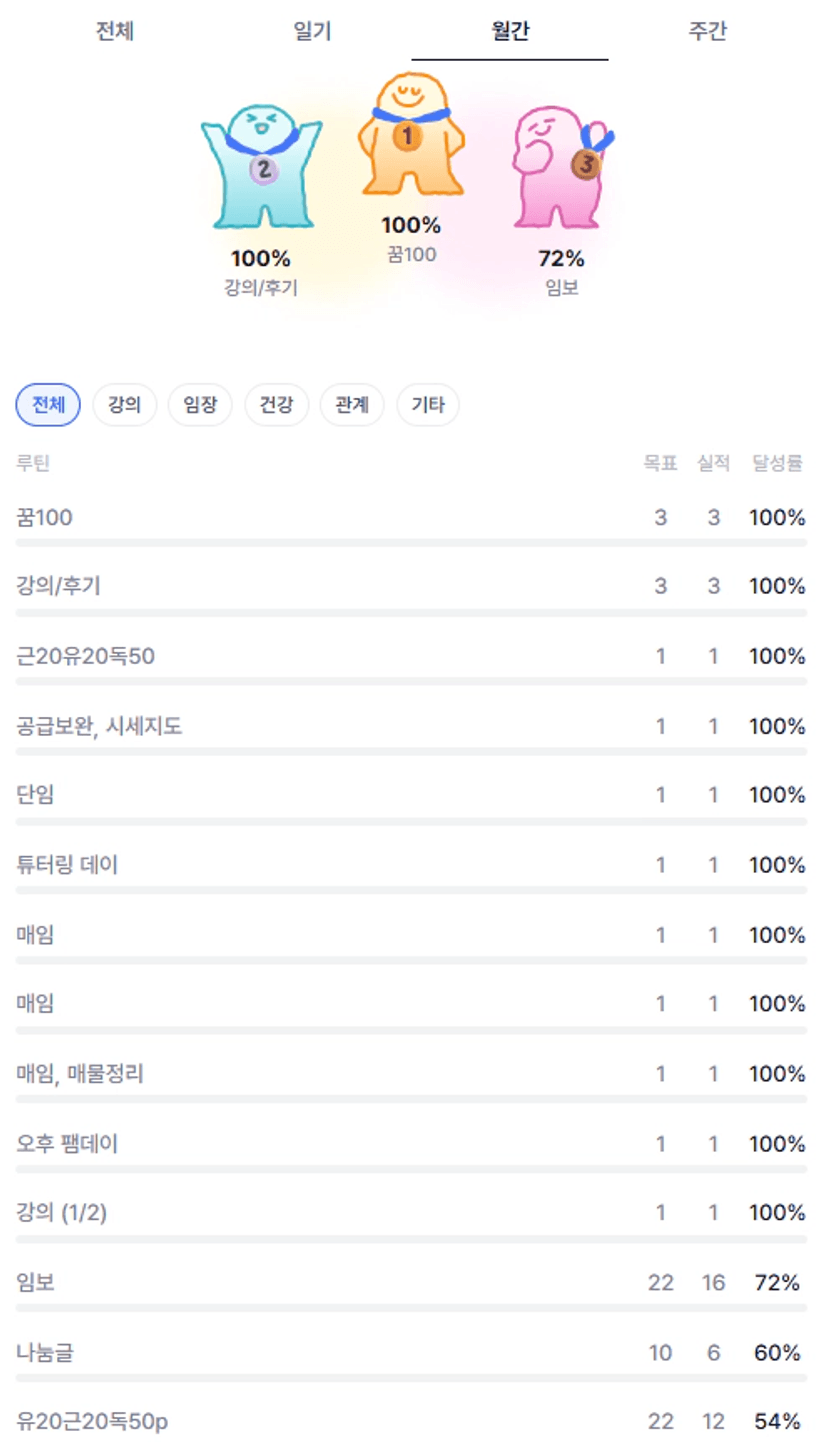827x1442 pixels.
Task: Choose the 건강 category chip
Action: click(x=276, y=405)
